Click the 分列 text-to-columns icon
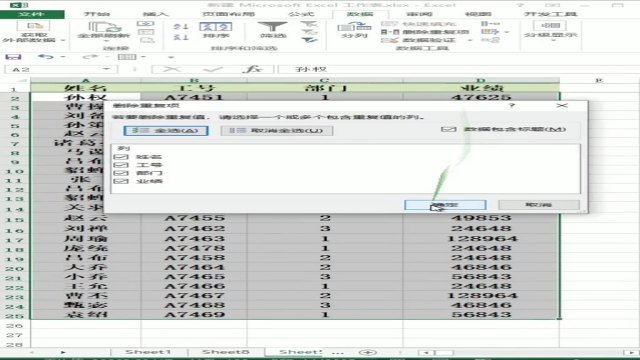The image size is (640, 360). pos(354,27)
